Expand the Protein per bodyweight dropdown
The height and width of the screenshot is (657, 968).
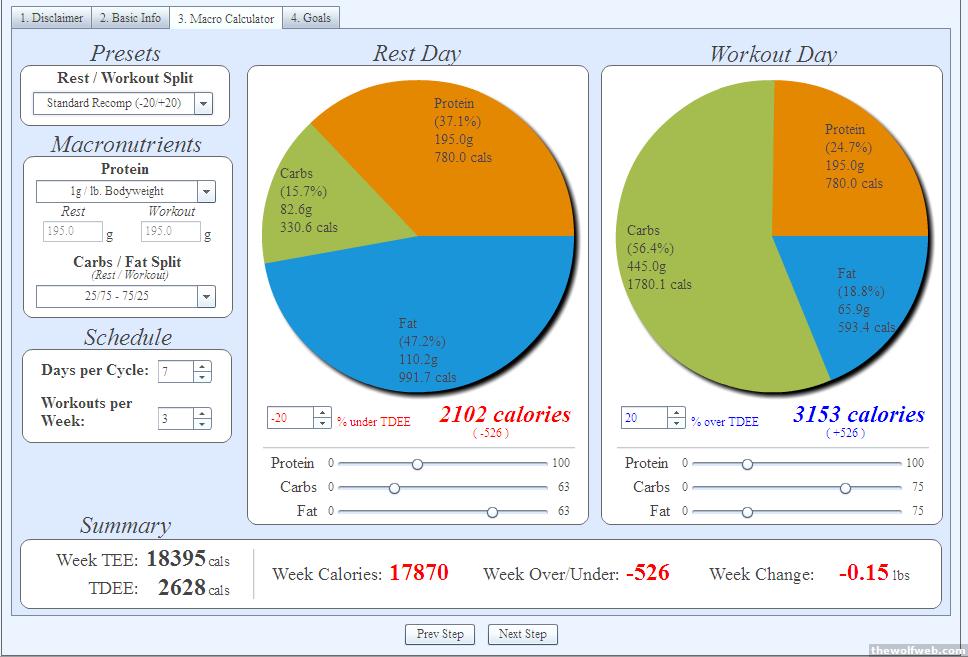coord(206,191)
